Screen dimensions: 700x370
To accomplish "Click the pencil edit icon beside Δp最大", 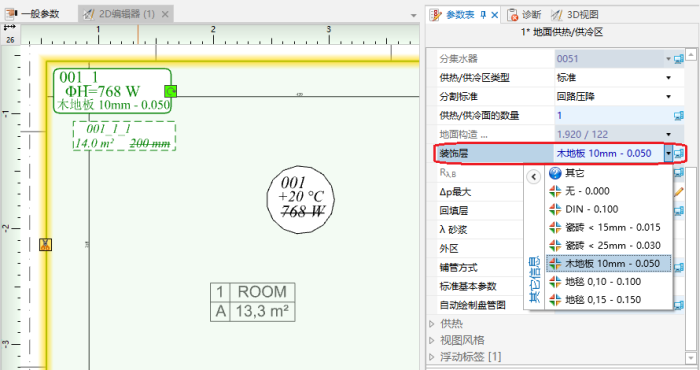I will 679,192.
